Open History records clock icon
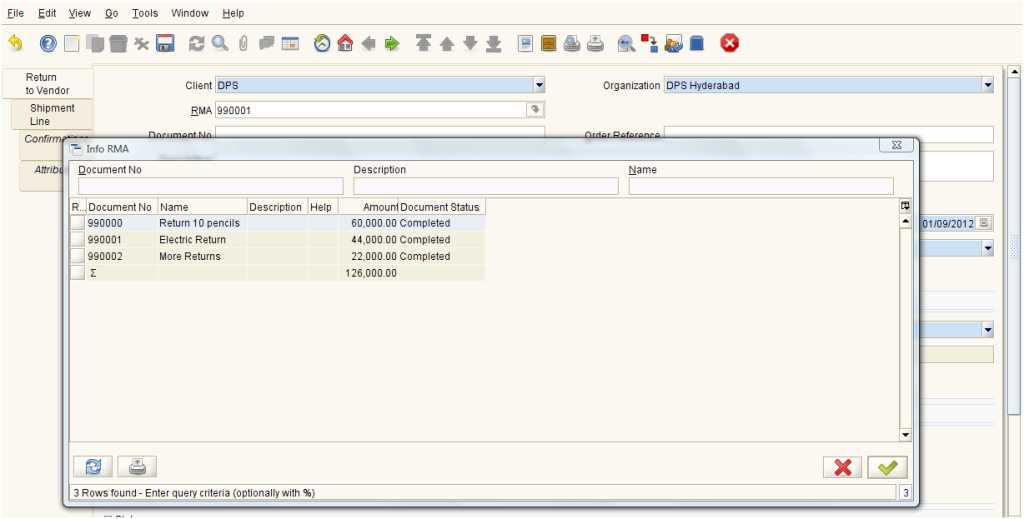The height and width of the screenshot is (519, 1024). (322, 44)
